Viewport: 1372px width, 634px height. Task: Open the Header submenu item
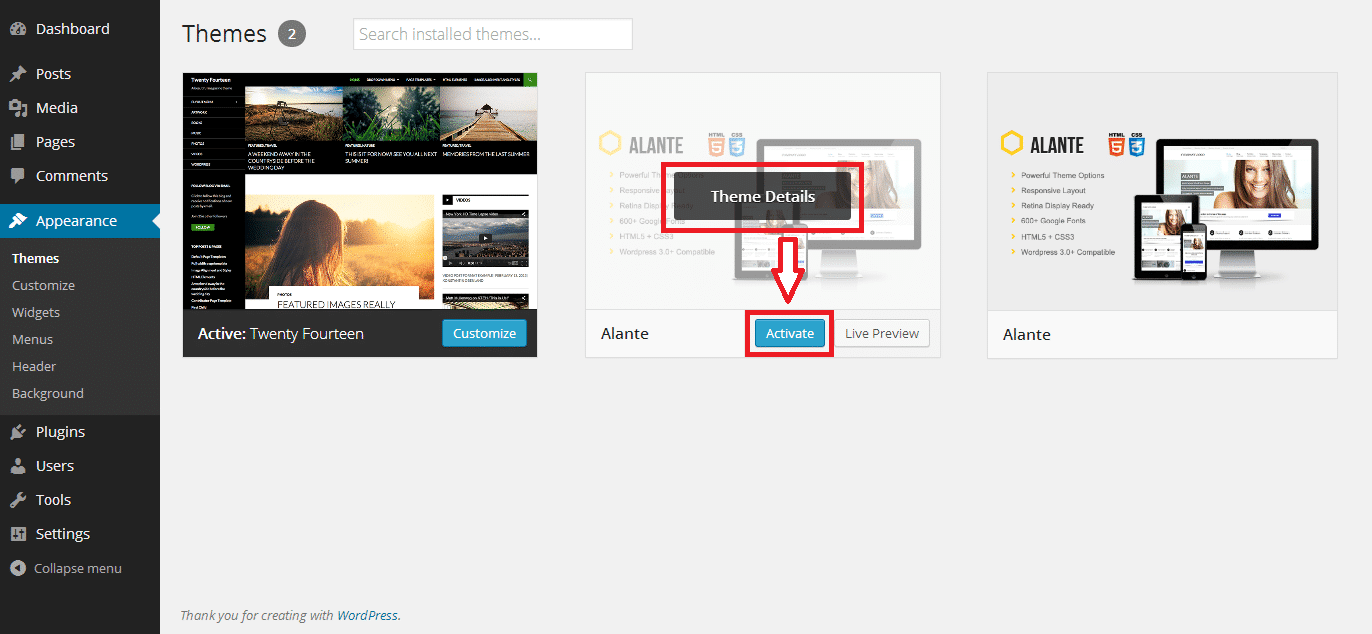click(x=34, y=366)
